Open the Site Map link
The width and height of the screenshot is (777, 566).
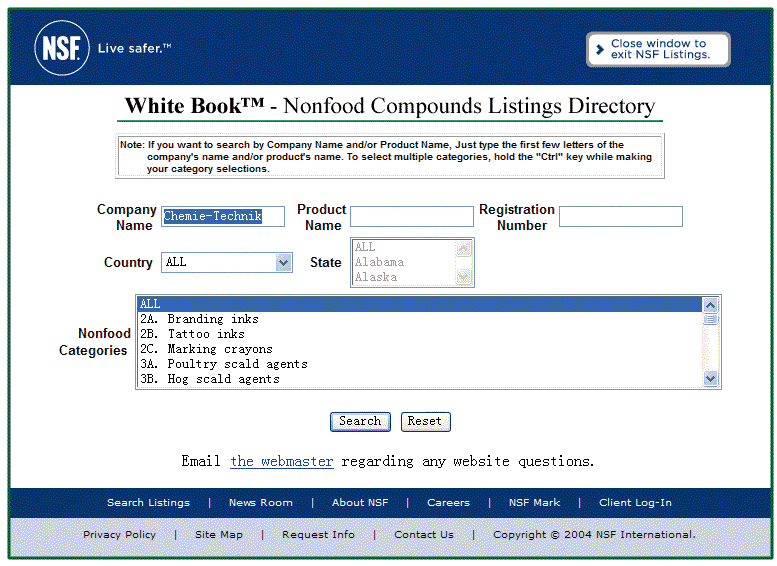coord(219,535)
